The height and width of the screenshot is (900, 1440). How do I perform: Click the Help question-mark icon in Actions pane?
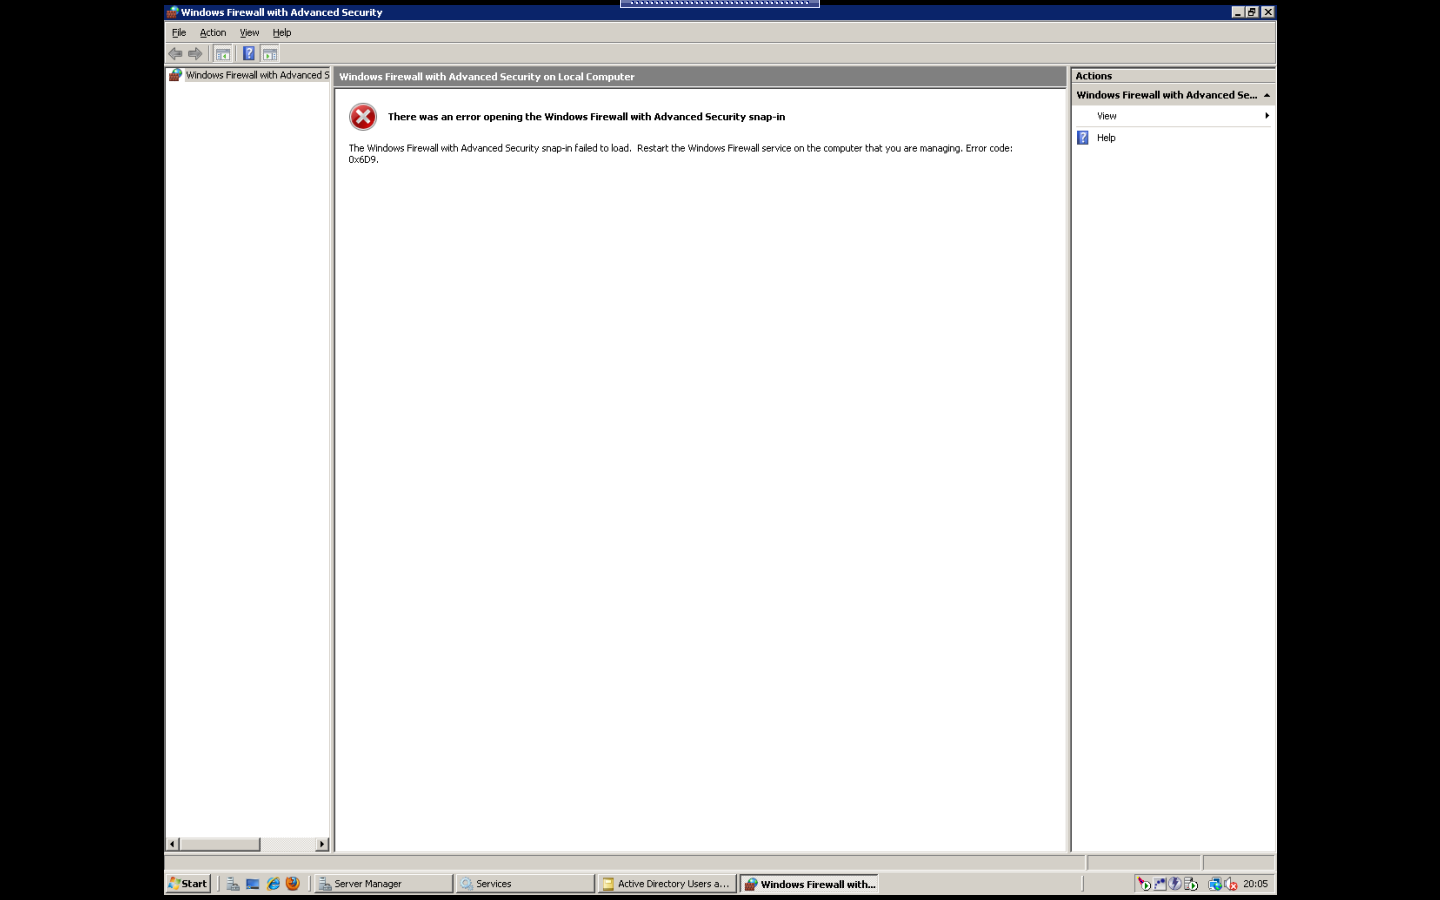click(x=1083, y=138)
